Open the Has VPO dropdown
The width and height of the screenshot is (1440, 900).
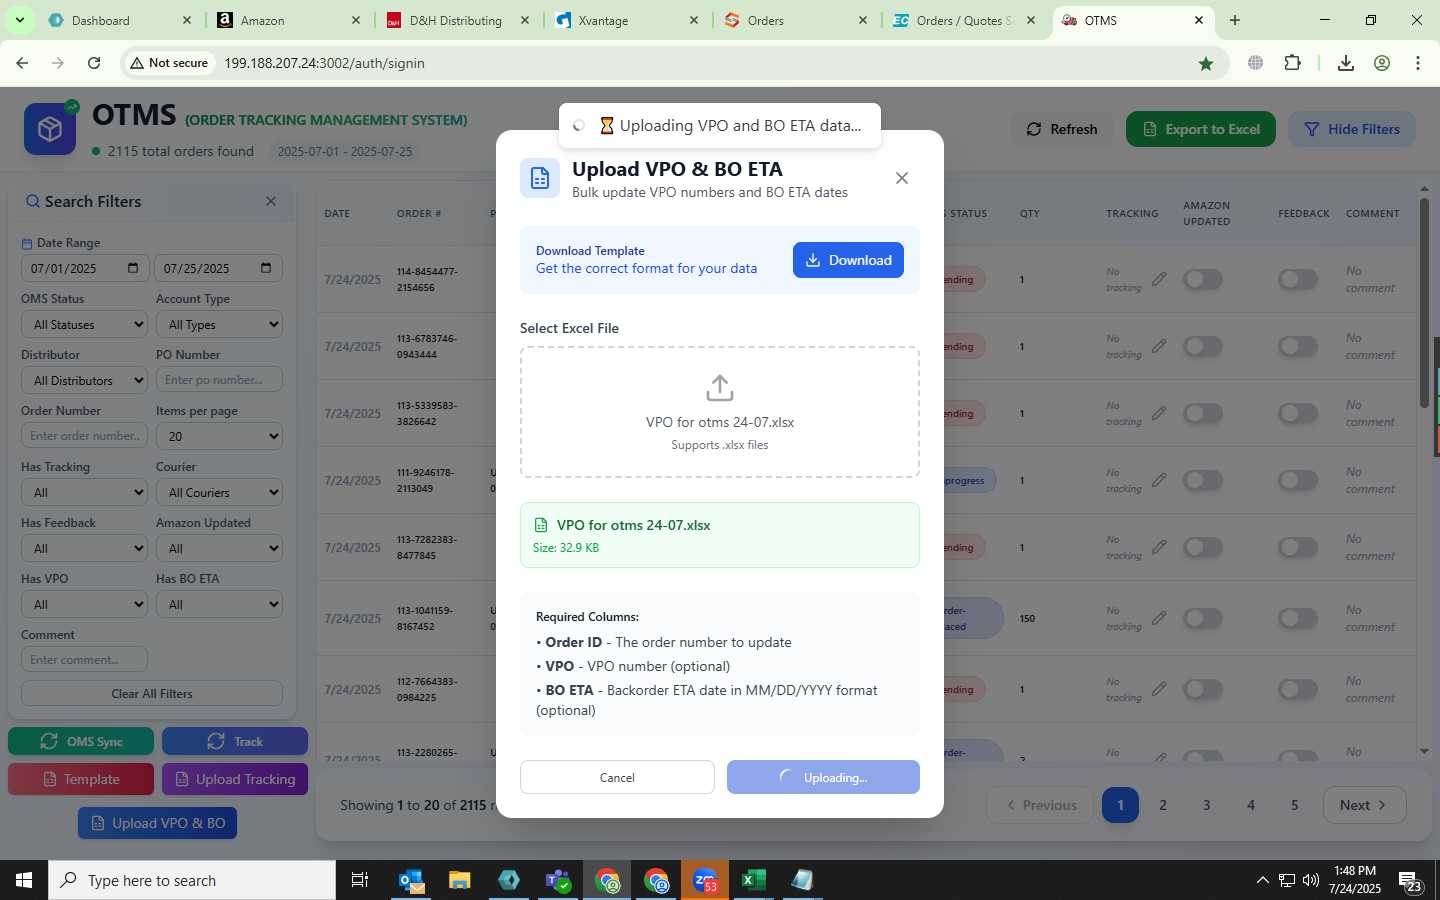tap(84, 604)
